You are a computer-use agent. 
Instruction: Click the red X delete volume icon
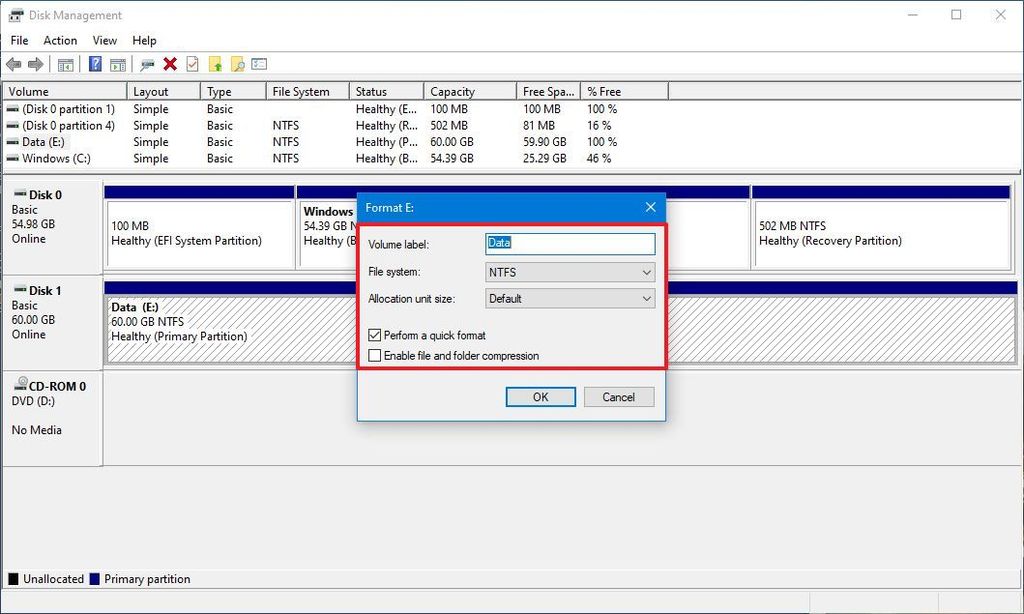[x=168, y=64]
